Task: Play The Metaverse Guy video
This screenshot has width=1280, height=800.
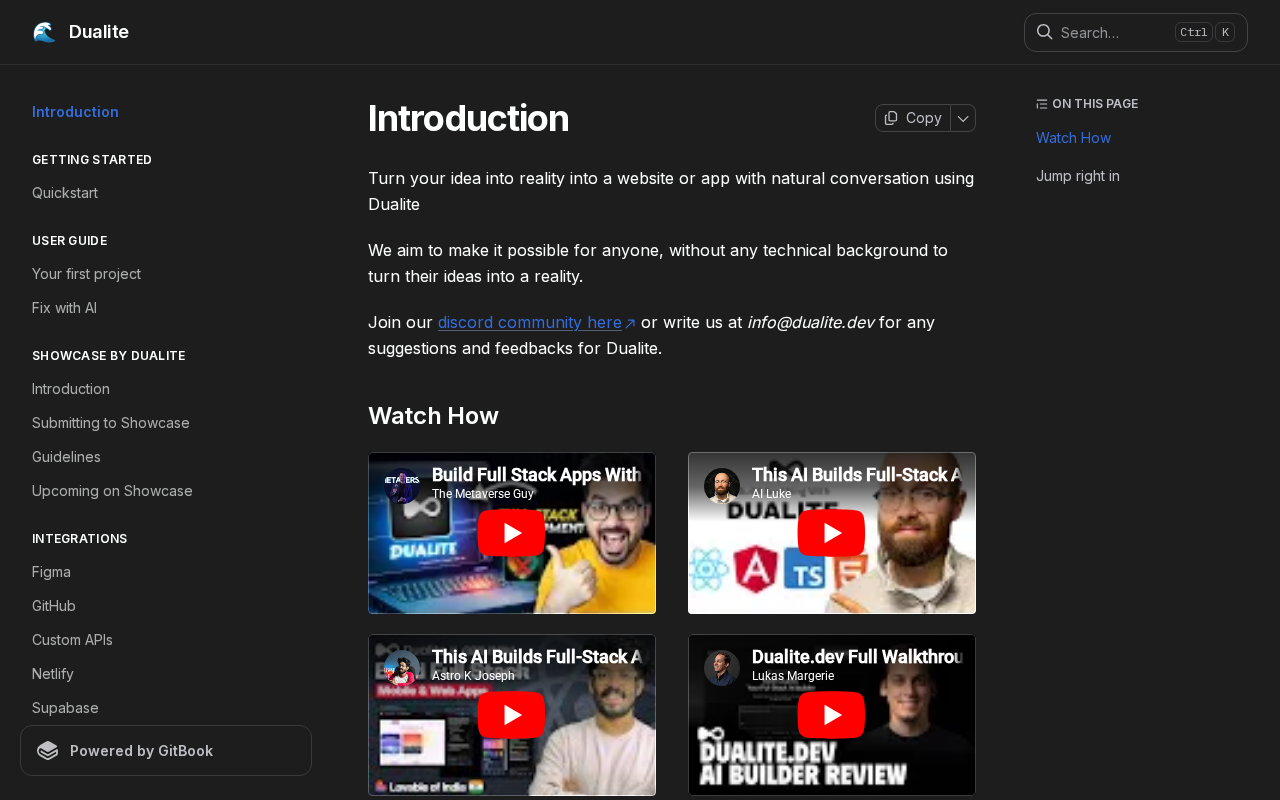Action: pos(511,533)
